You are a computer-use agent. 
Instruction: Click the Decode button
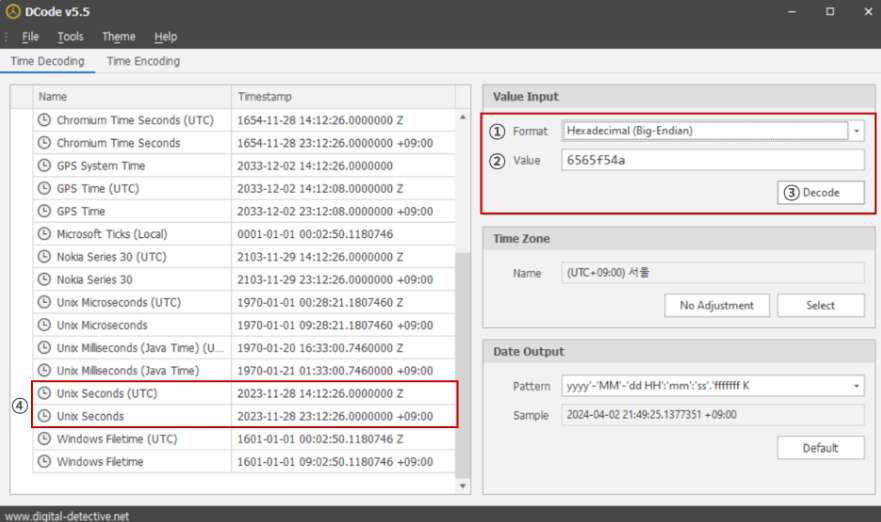[821, 193]
